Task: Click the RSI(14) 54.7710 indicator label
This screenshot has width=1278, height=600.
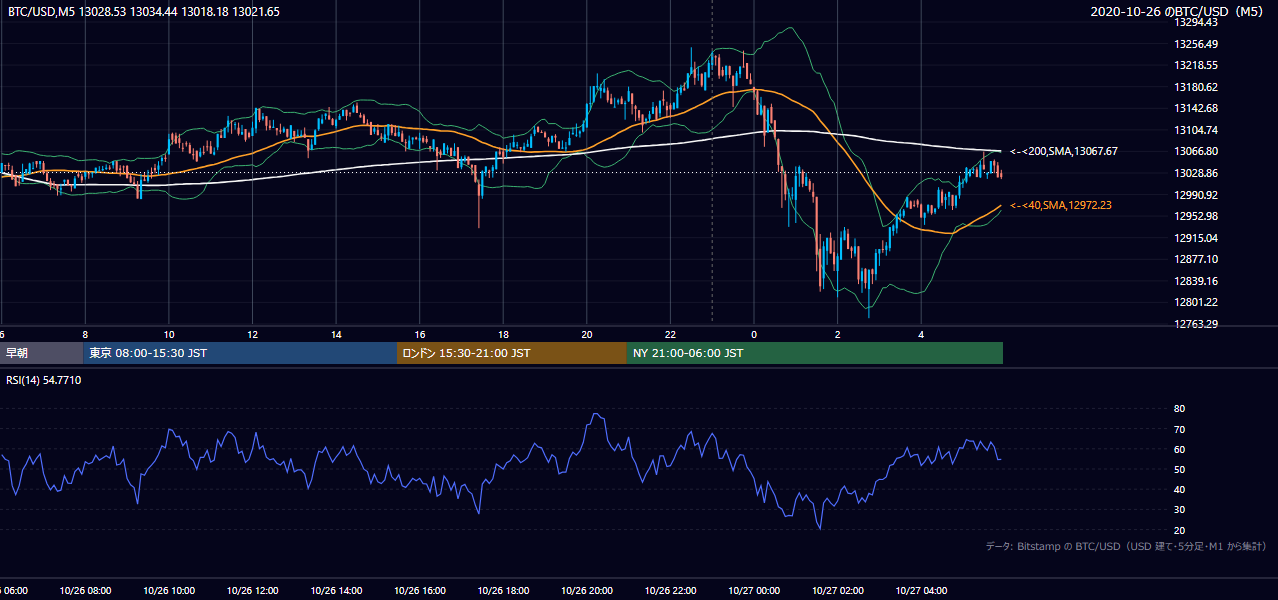Action: [x=44, y=381]
